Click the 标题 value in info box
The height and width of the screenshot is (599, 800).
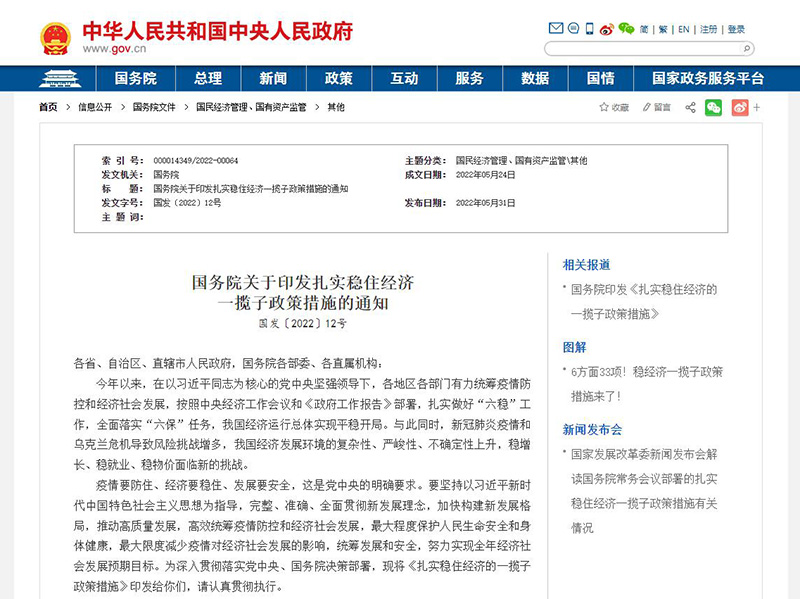point(251,189)
